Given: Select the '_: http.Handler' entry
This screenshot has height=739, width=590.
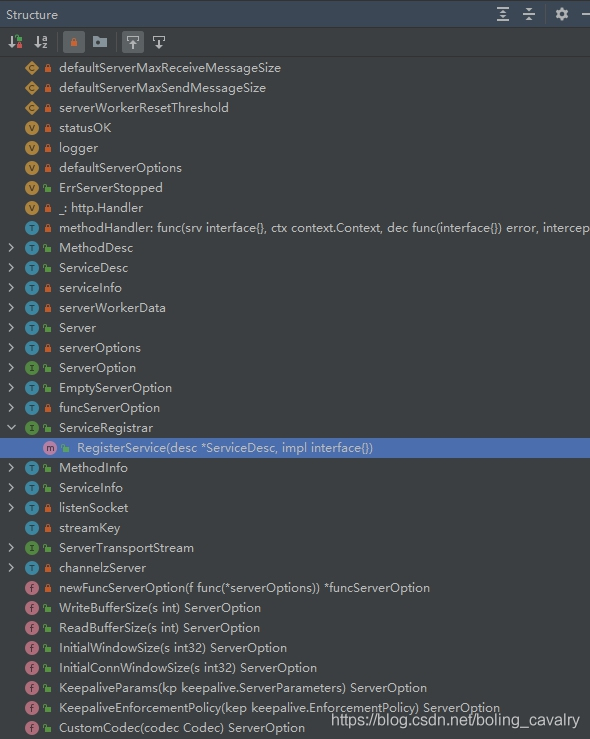Looking at the screenshot, I should tap(101, 208).
